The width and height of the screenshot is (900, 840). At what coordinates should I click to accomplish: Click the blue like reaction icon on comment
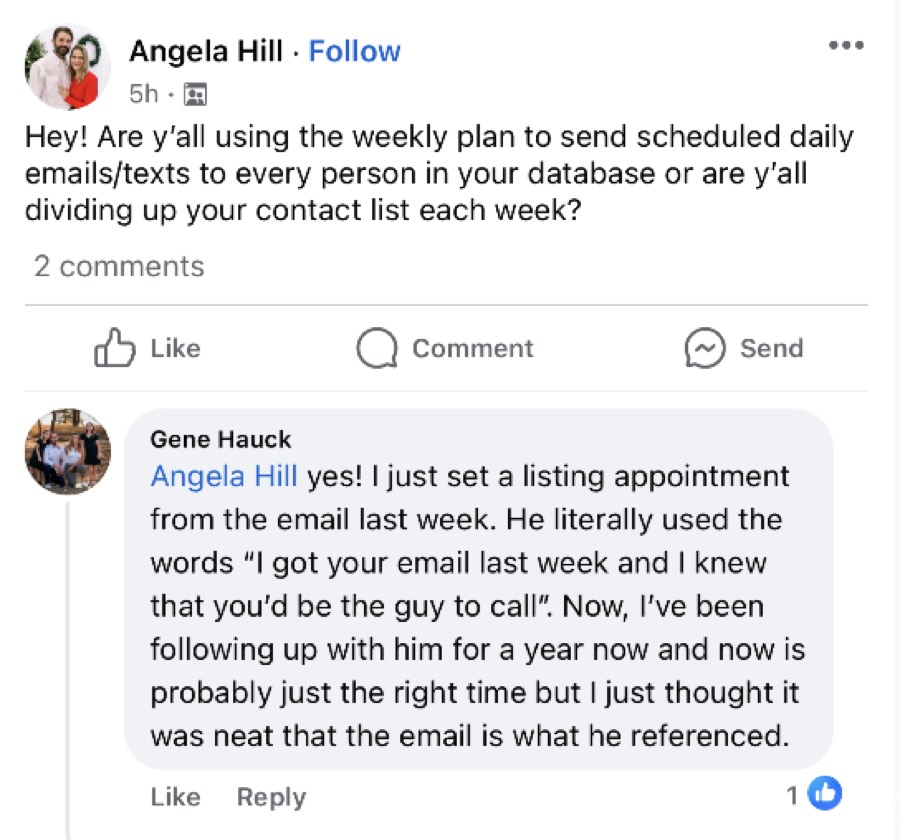825,793
